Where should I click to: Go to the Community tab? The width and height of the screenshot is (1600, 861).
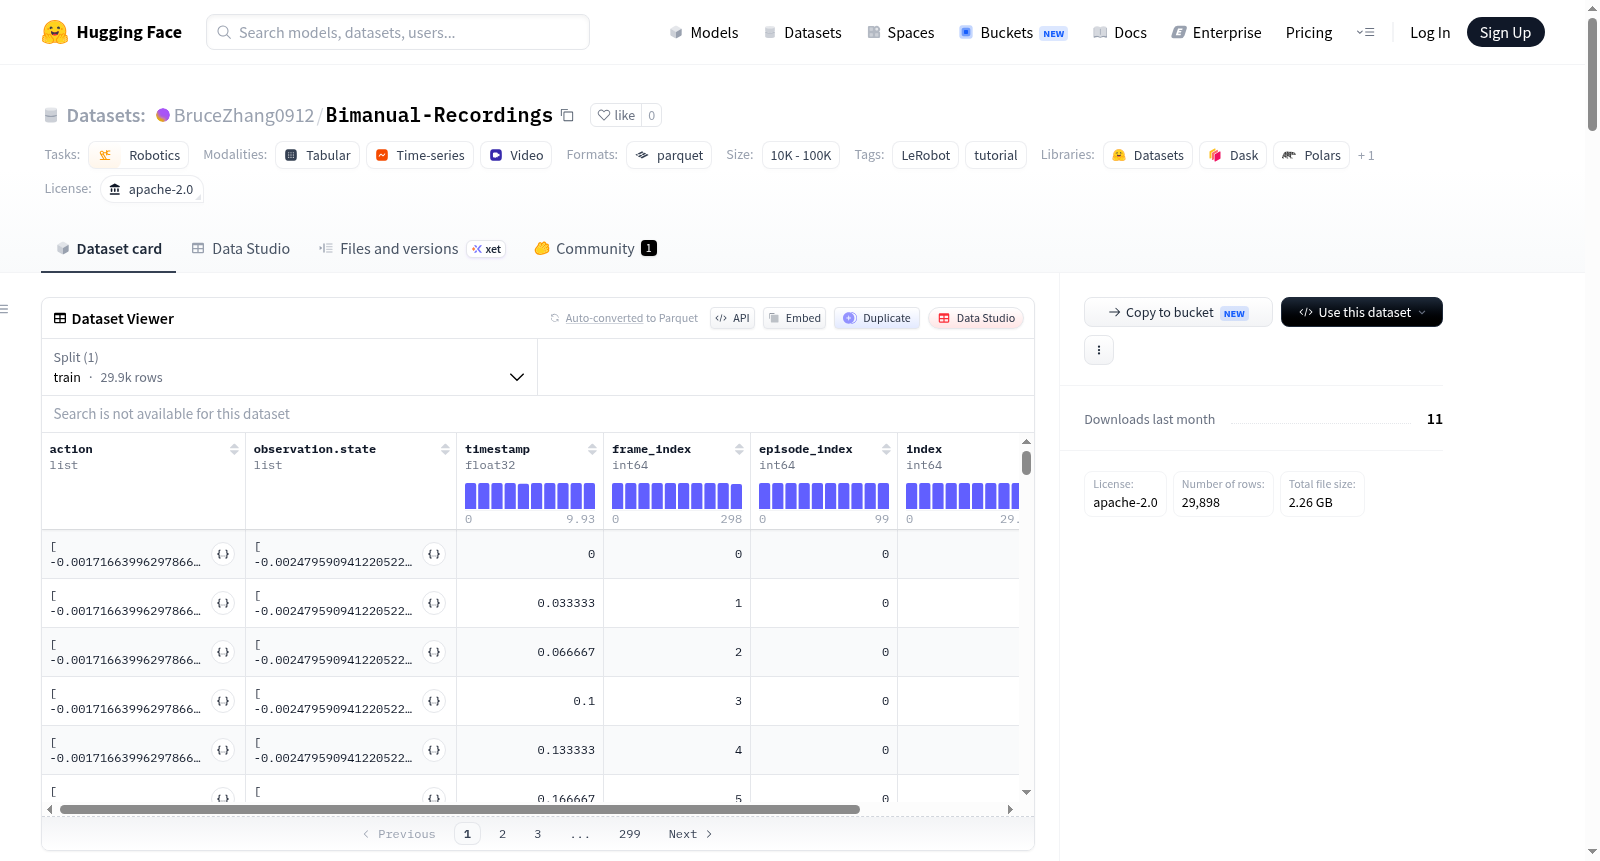[x=595, y=249]
